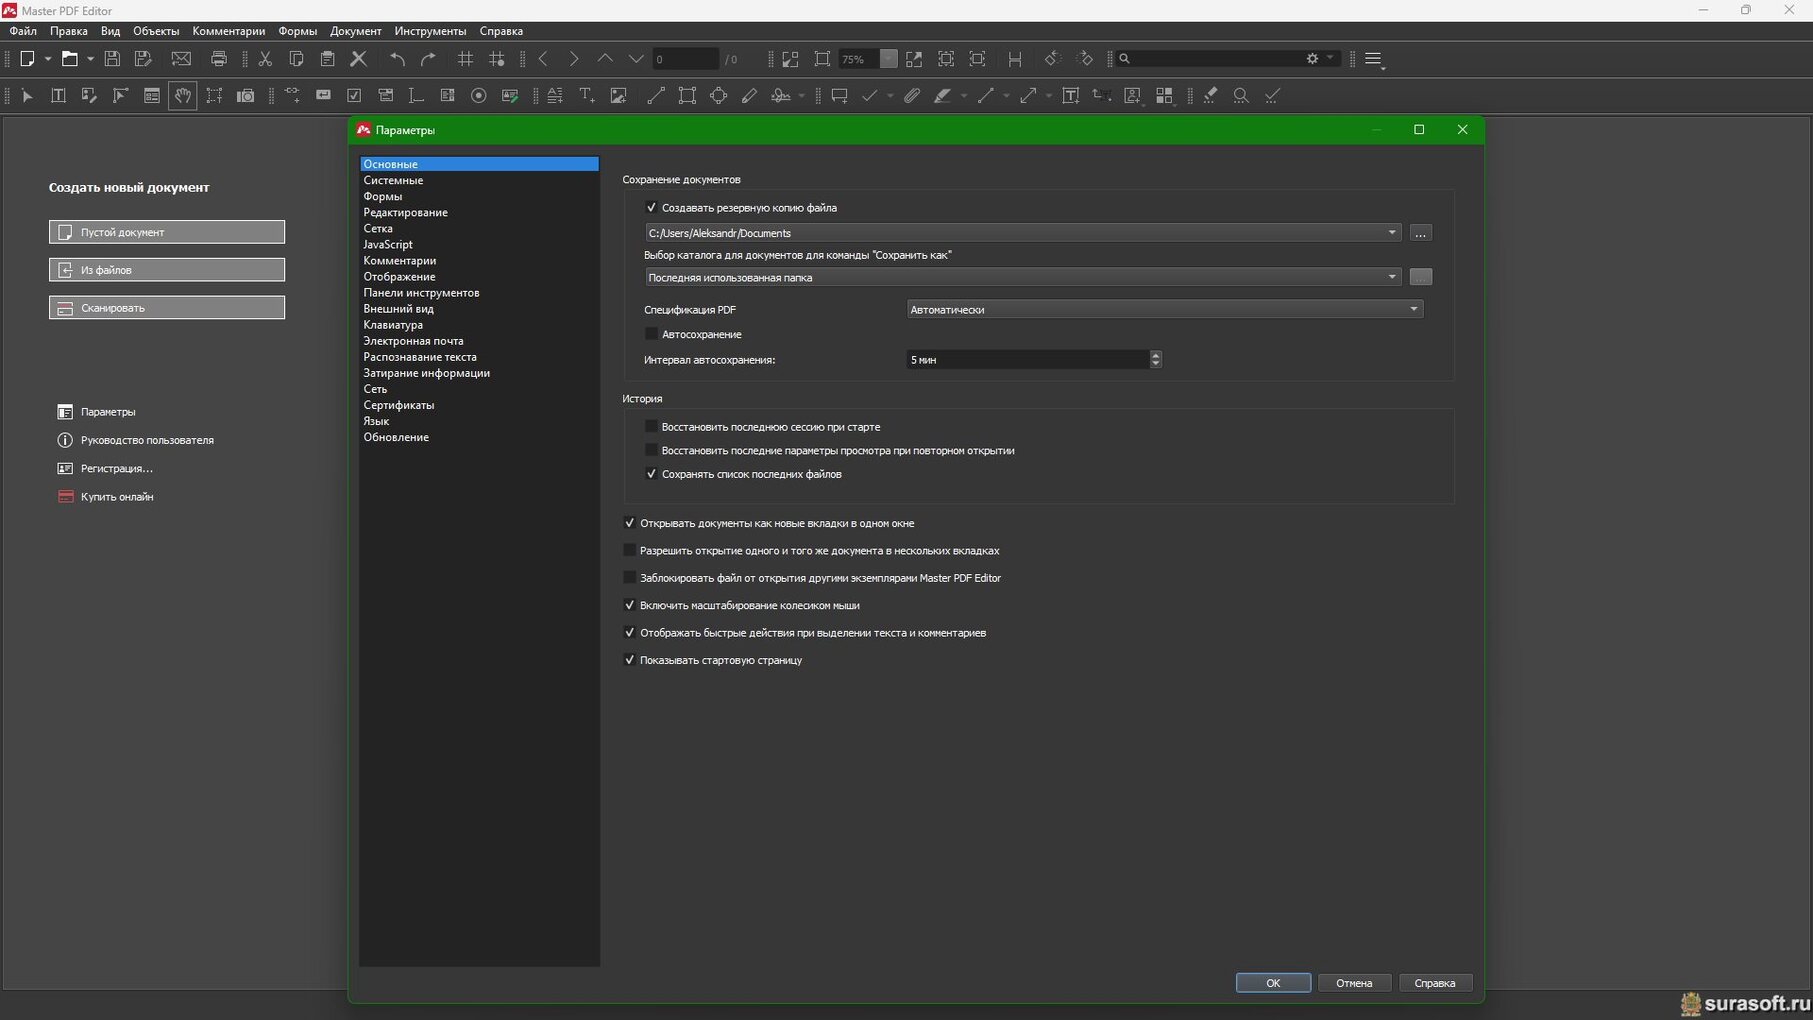1813x1020 pixels.
Task: Click the Undo arrow icon
Action: pos(397,59)
